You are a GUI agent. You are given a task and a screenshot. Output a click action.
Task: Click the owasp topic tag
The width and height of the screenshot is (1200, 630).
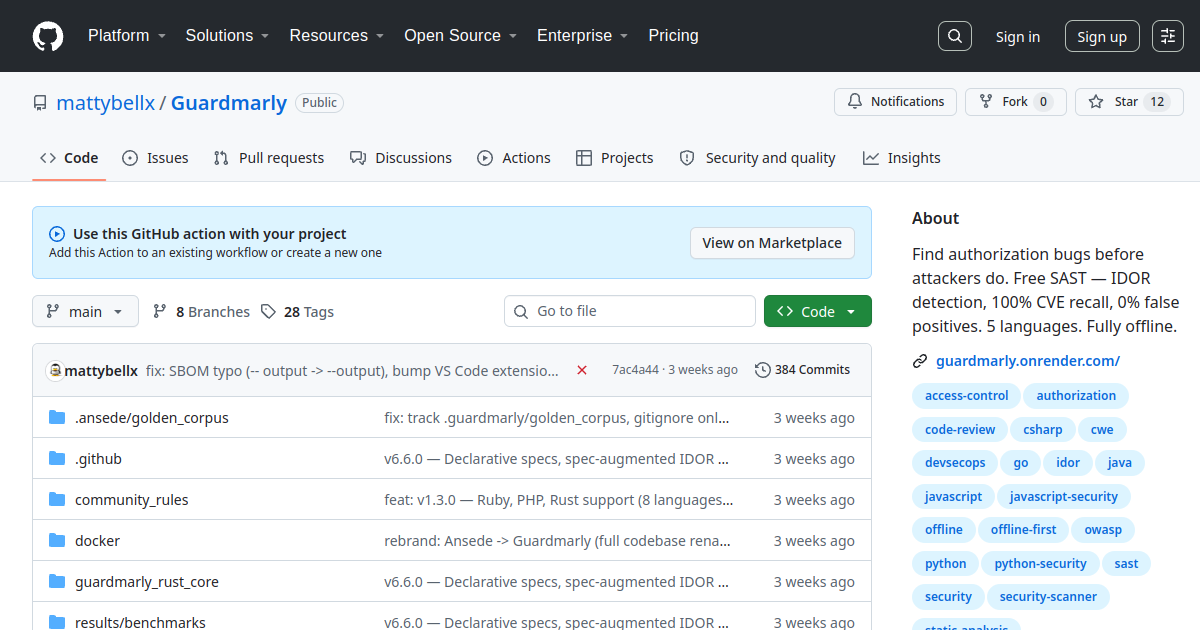(1103, 530)
